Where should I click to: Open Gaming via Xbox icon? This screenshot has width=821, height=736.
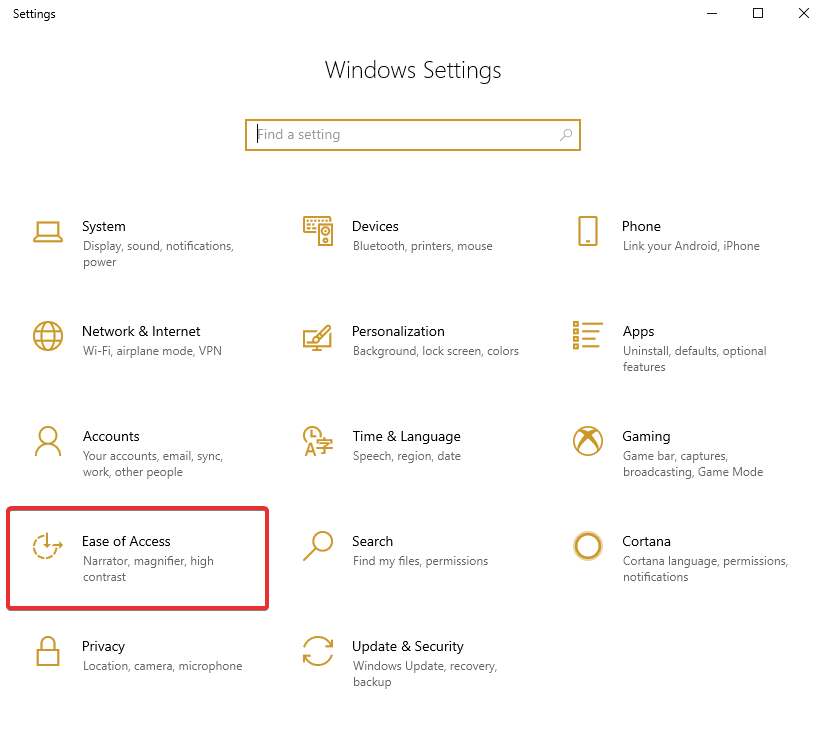click(x=588, y=441)
